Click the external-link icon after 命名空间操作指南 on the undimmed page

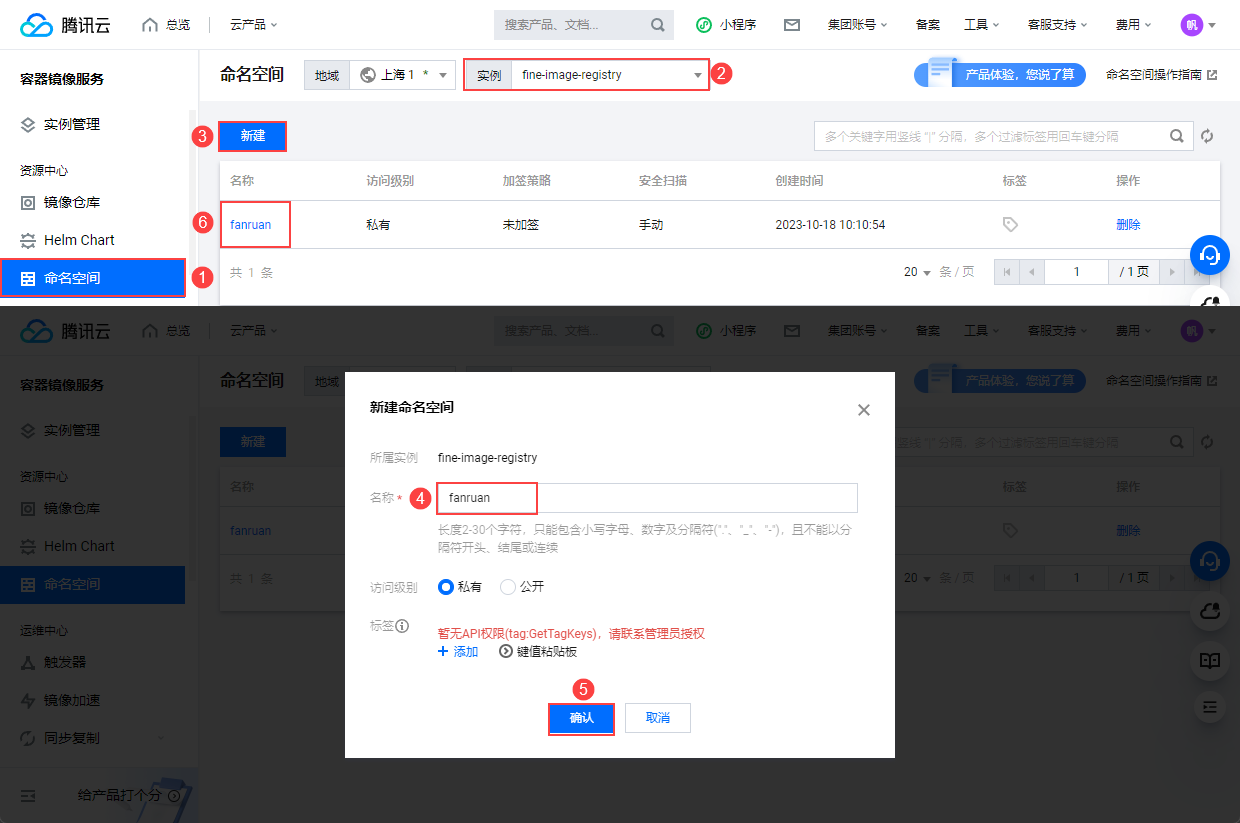point(1212,75)
